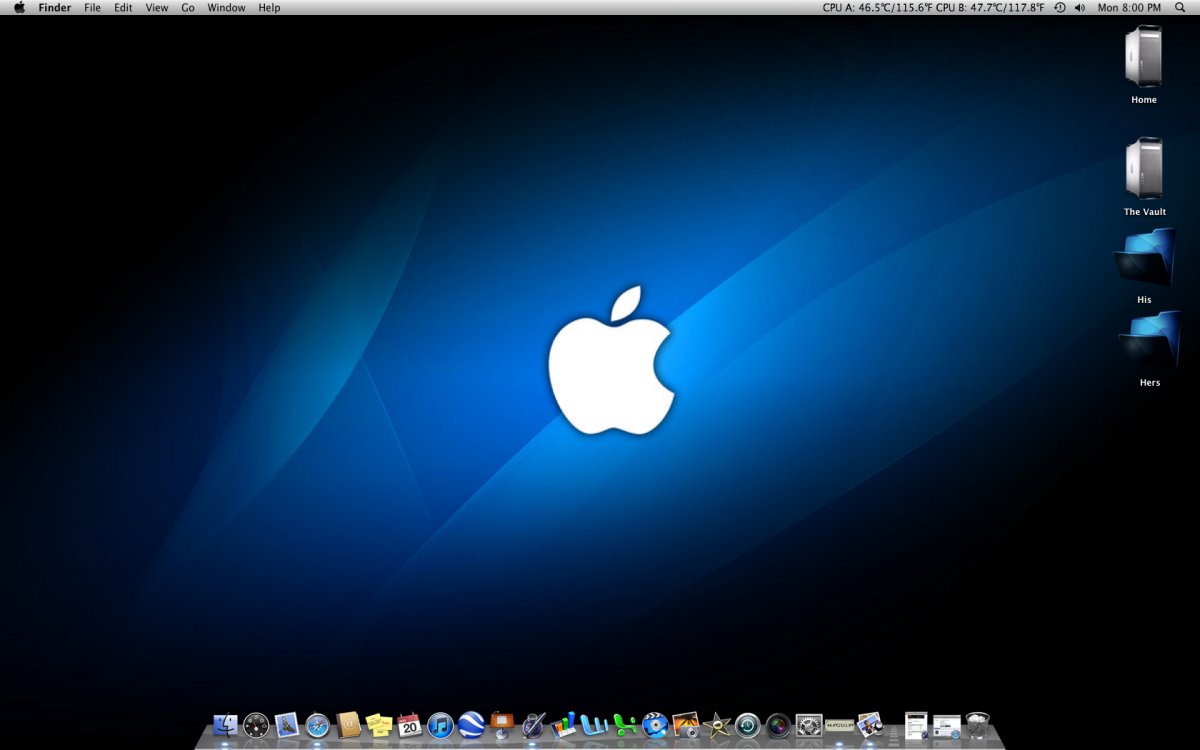The image size is (1200, 750).
Task: Open first minimized document stack in Dock
Action: pos(916,725)
